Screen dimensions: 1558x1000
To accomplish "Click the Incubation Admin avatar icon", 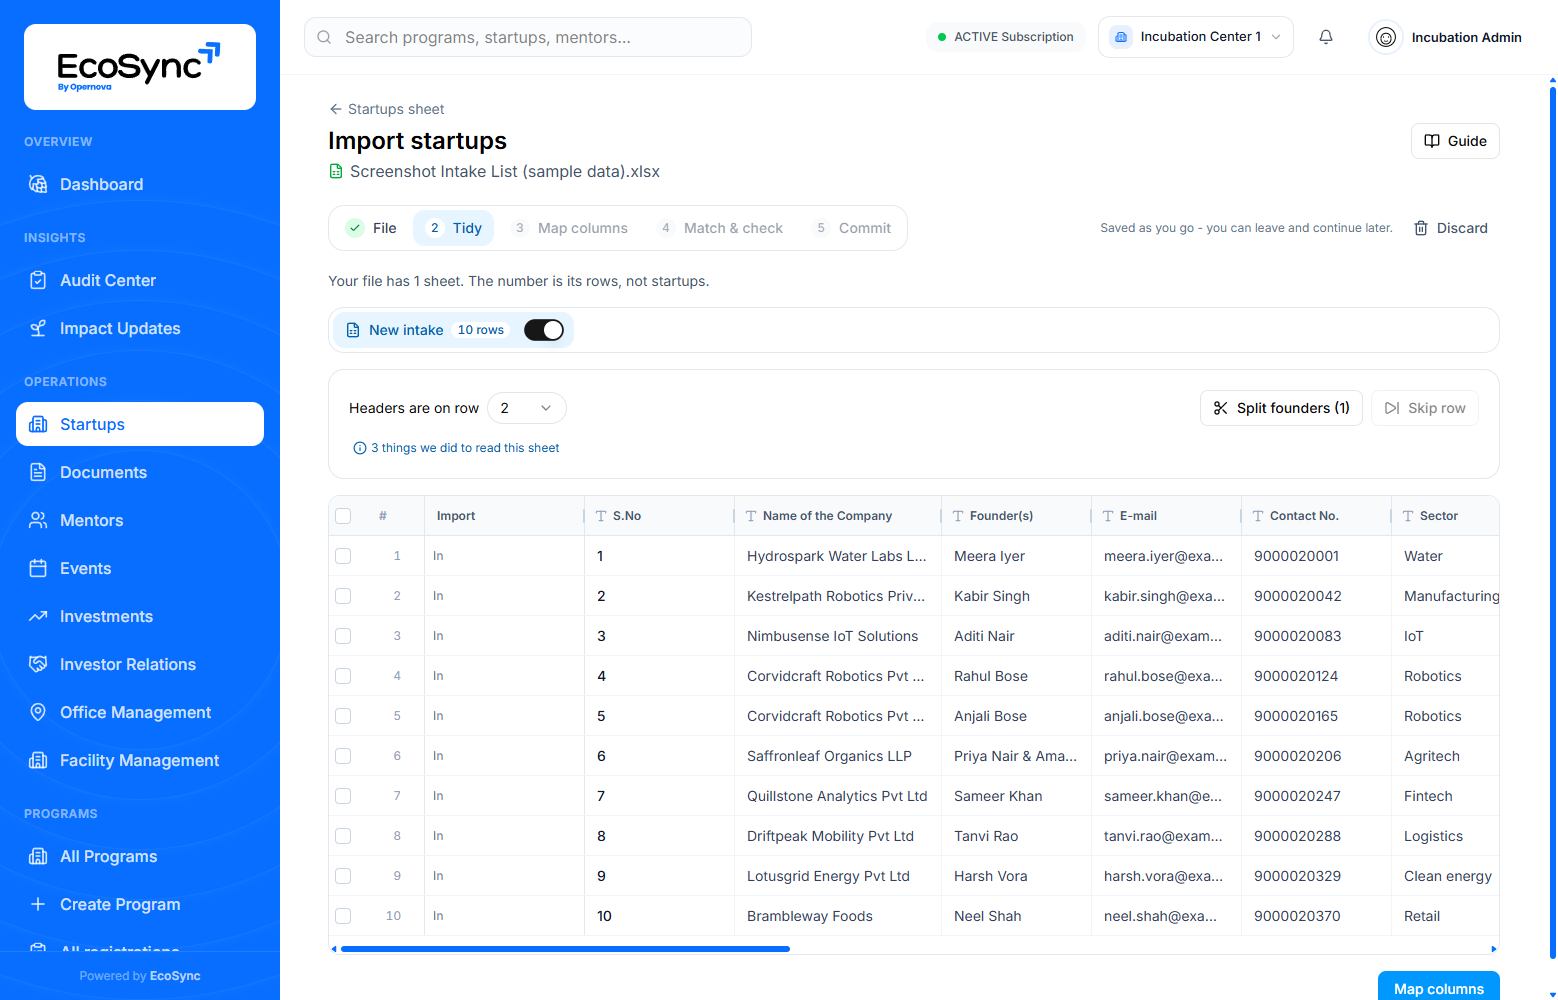I will [1386, 37].
